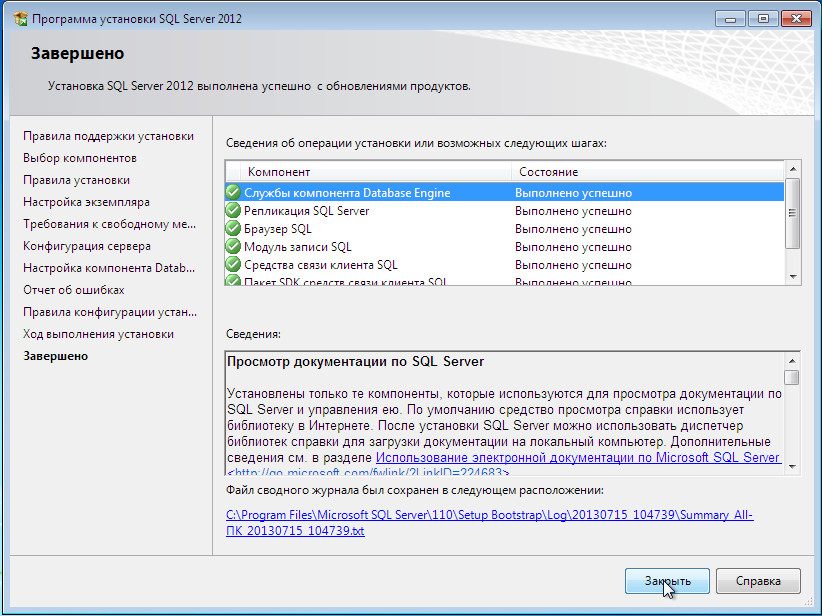Minimize the SQL Server setup window
This screenshot has width=822, height=616.
[x=730, y=19]
